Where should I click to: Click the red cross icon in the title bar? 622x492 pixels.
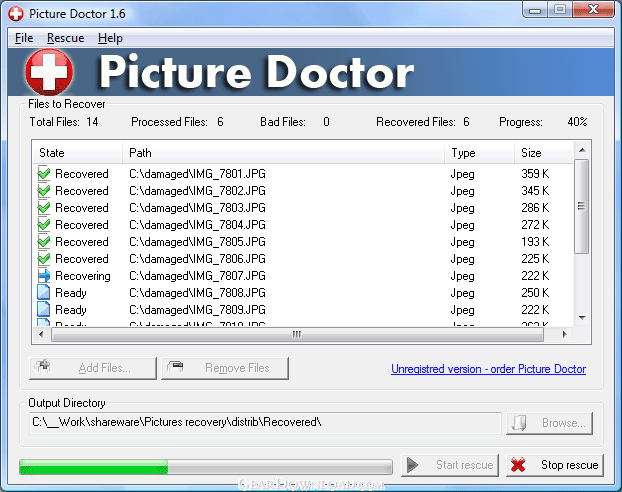pyautogui.click(x=16, y=14)
